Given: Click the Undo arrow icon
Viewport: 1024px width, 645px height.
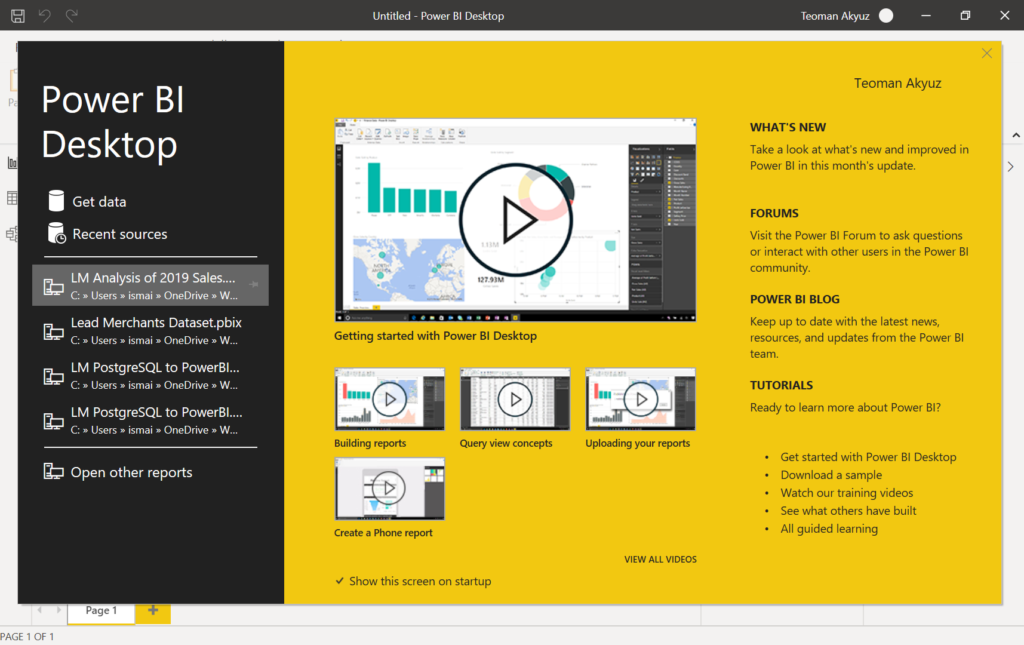Looking at the screenshot, I should pyautogui.click(x=44, y=16).
